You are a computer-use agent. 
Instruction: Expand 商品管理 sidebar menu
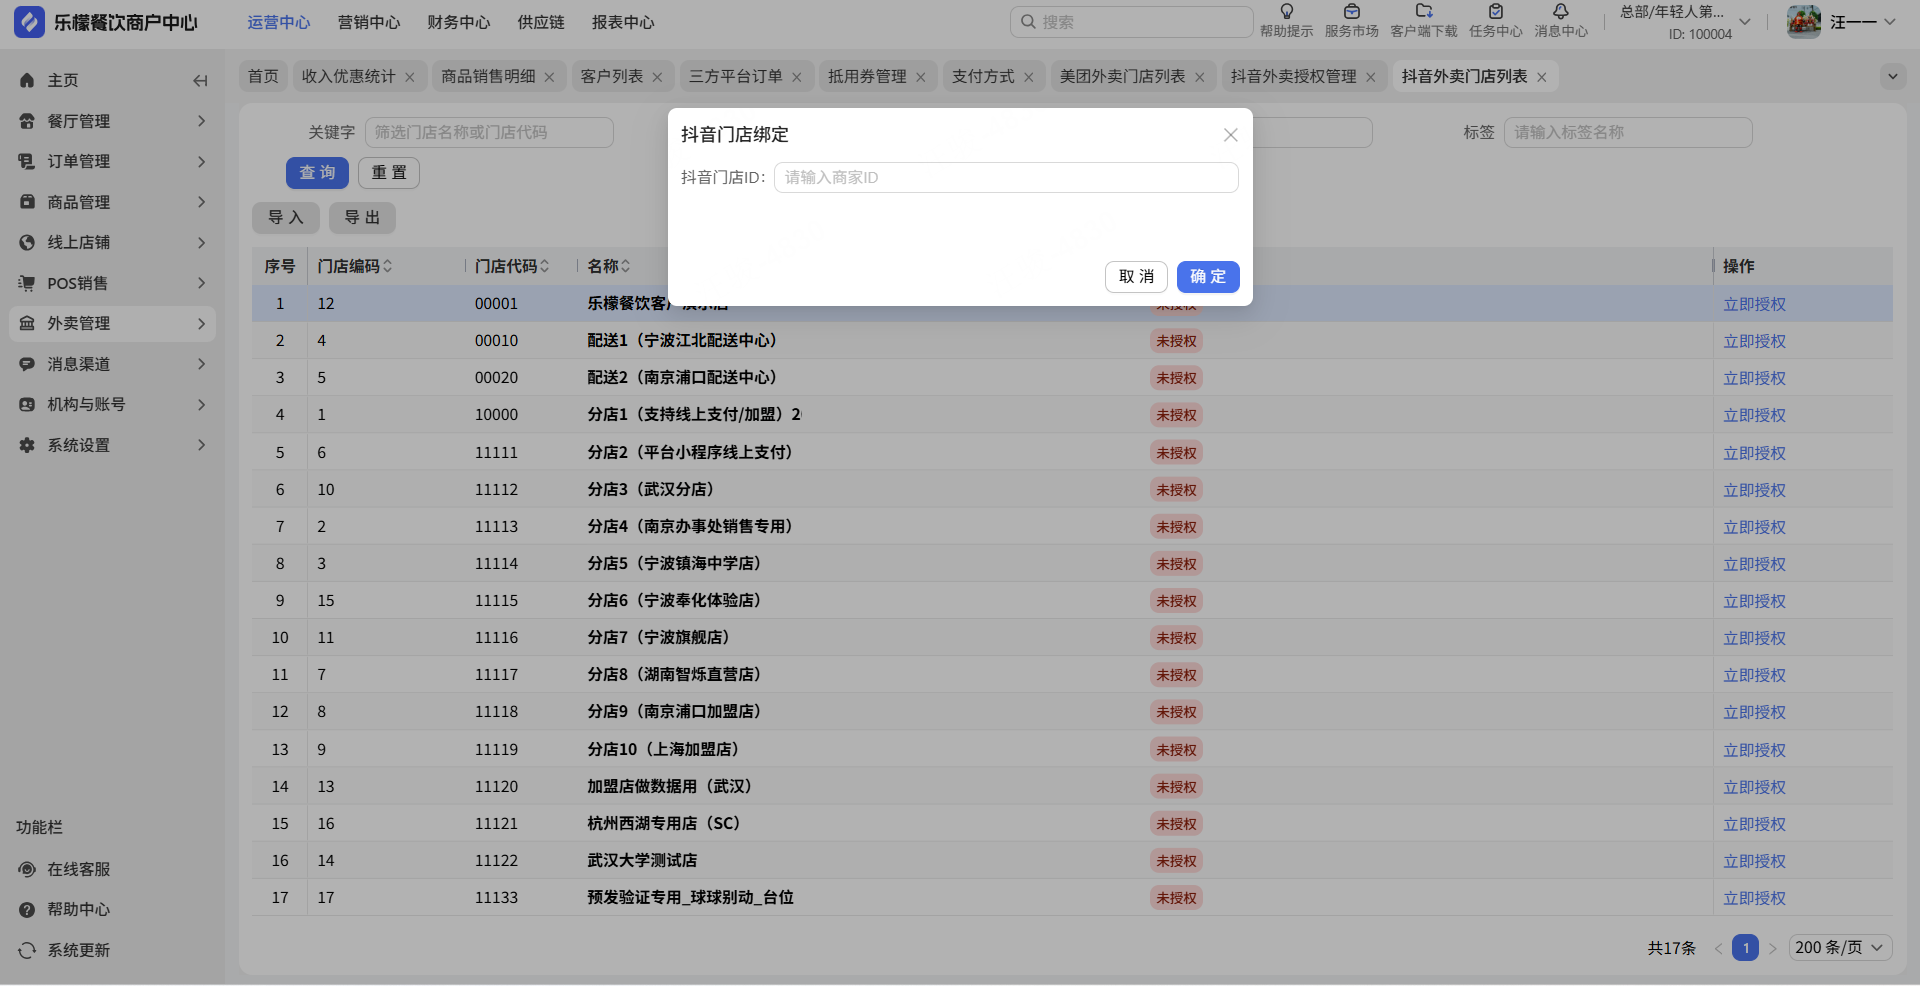(112, 202)
